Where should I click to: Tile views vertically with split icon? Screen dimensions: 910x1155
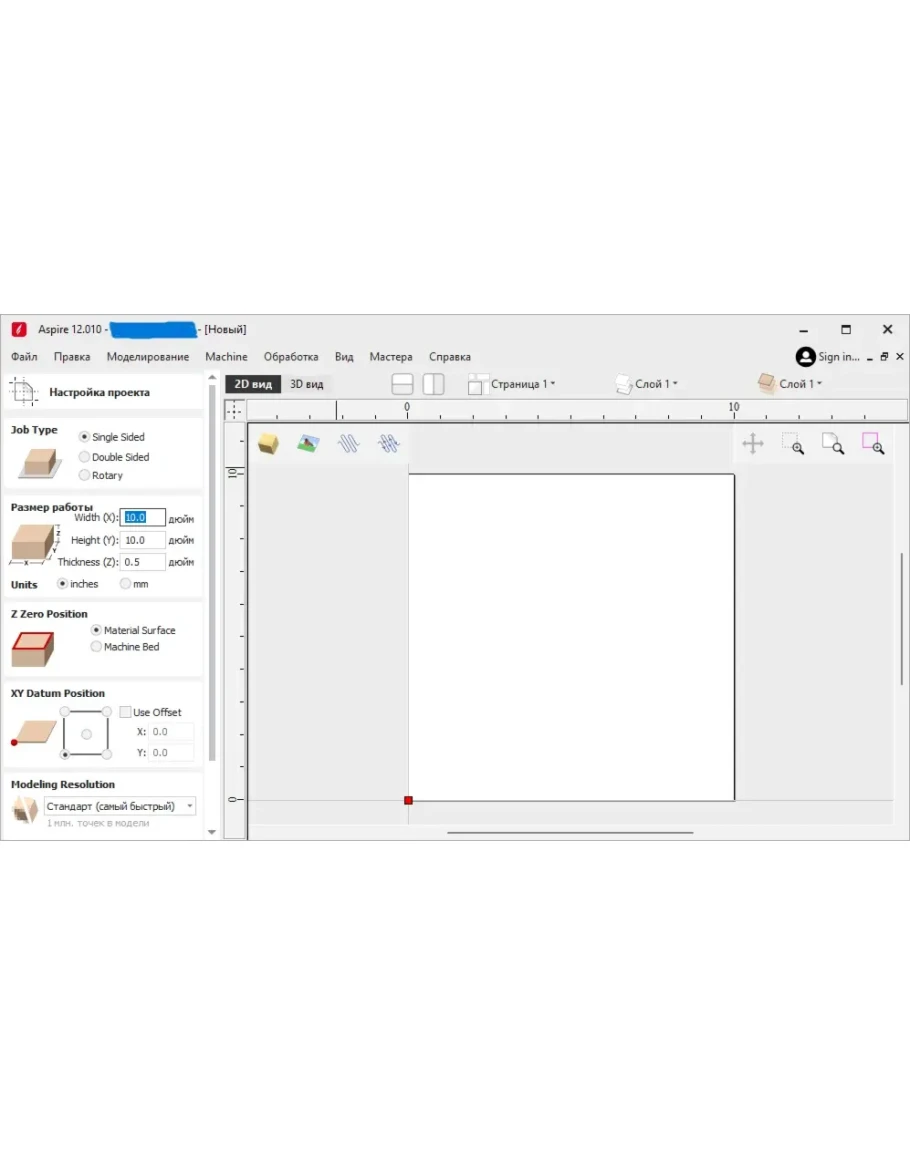433,384
